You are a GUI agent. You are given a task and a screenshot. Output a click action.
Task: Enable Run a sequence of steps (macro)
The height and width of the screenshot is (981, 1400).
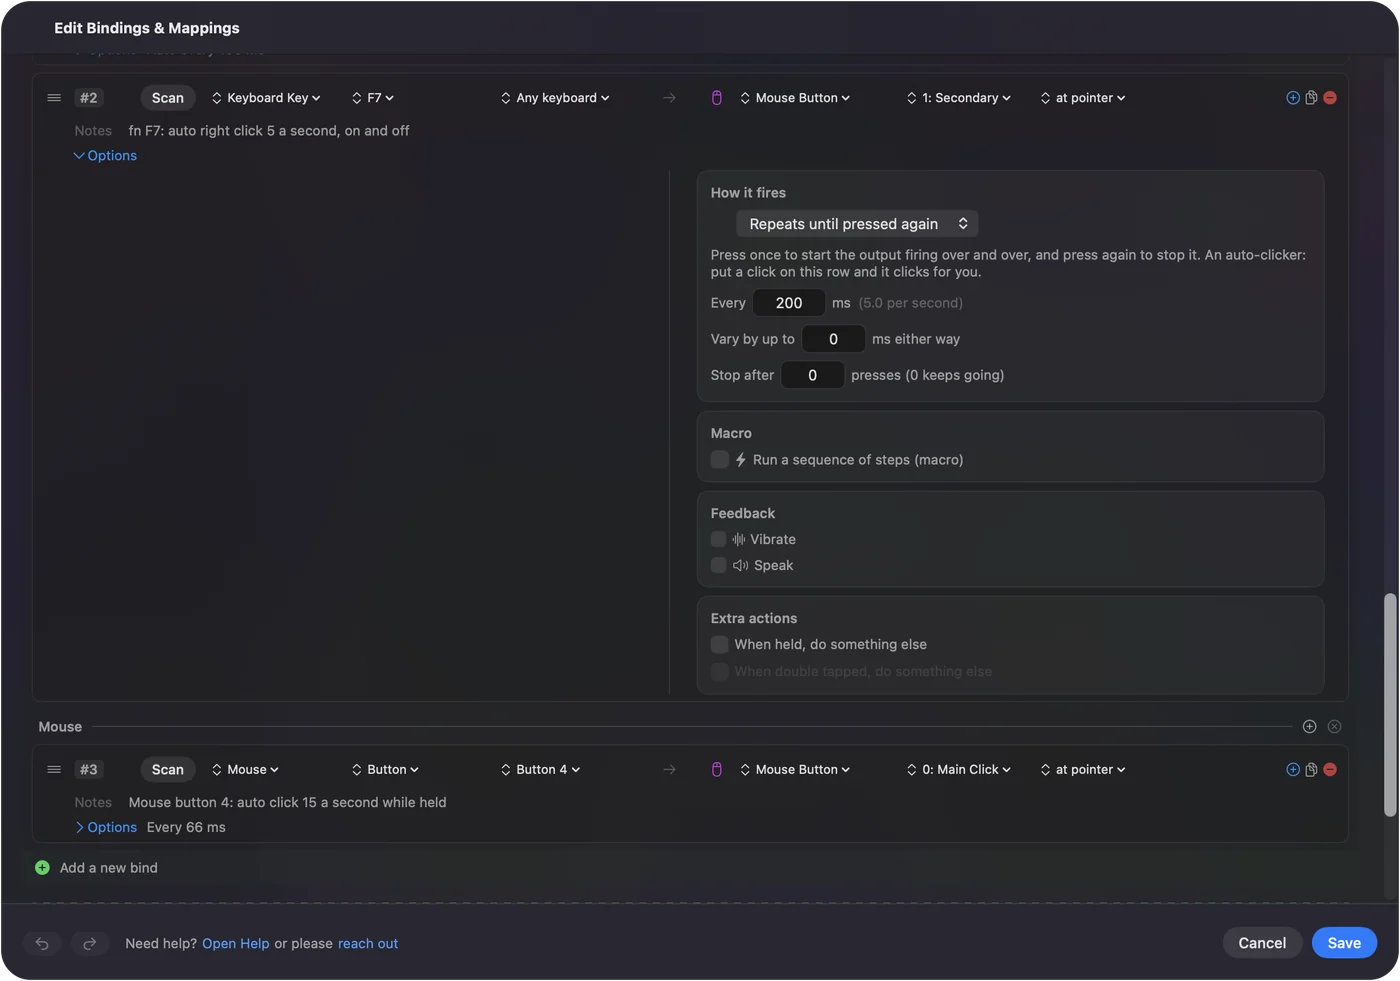coord(720,460)
